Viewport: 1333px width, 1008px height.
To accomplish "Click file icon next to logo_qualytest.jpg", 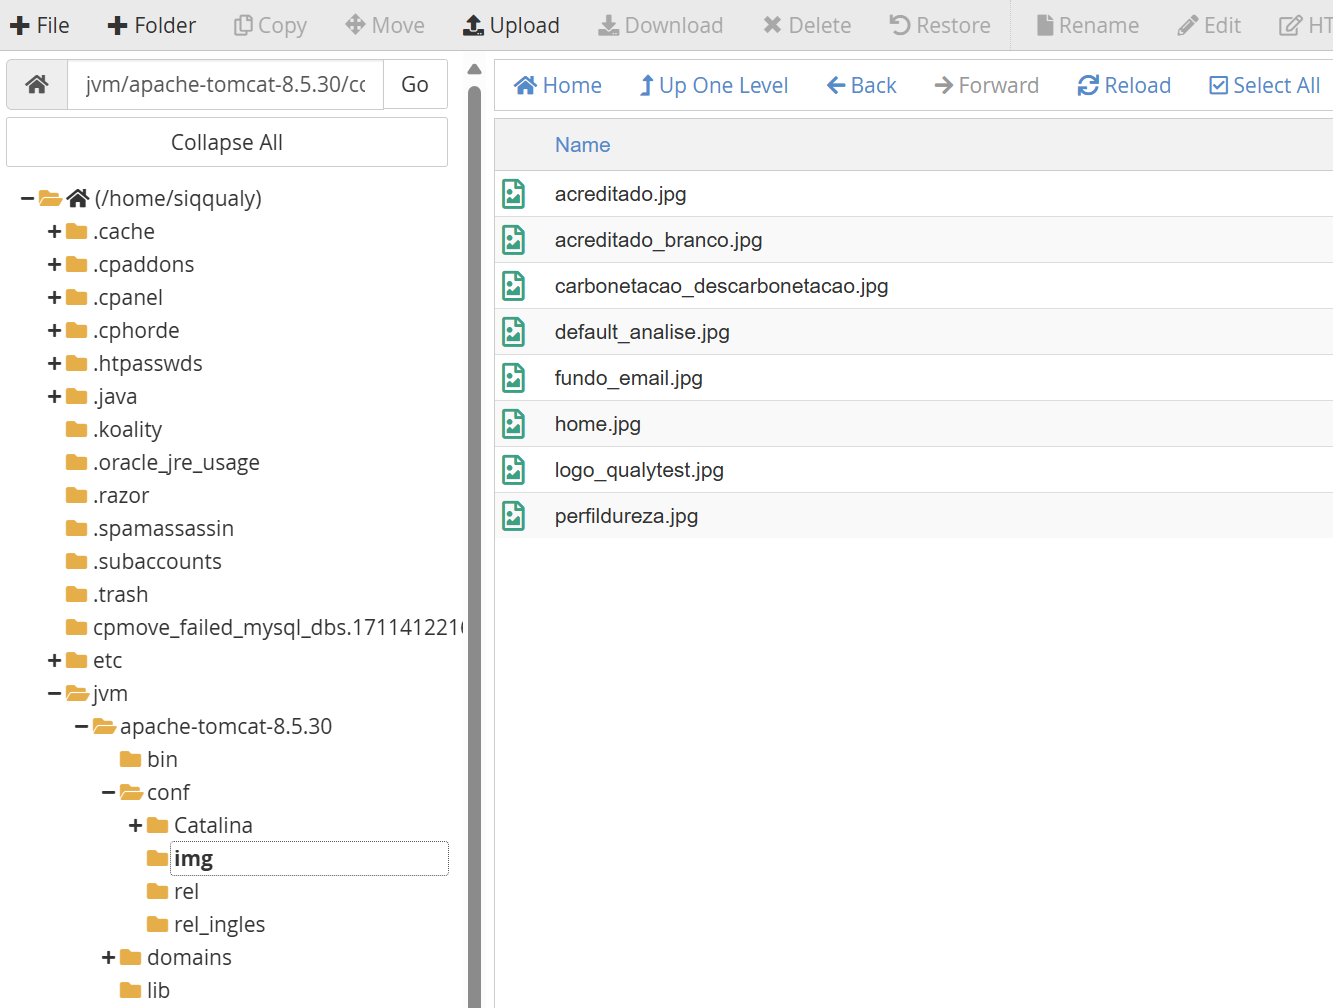I will pyautogui.click(x=514, y=470).
